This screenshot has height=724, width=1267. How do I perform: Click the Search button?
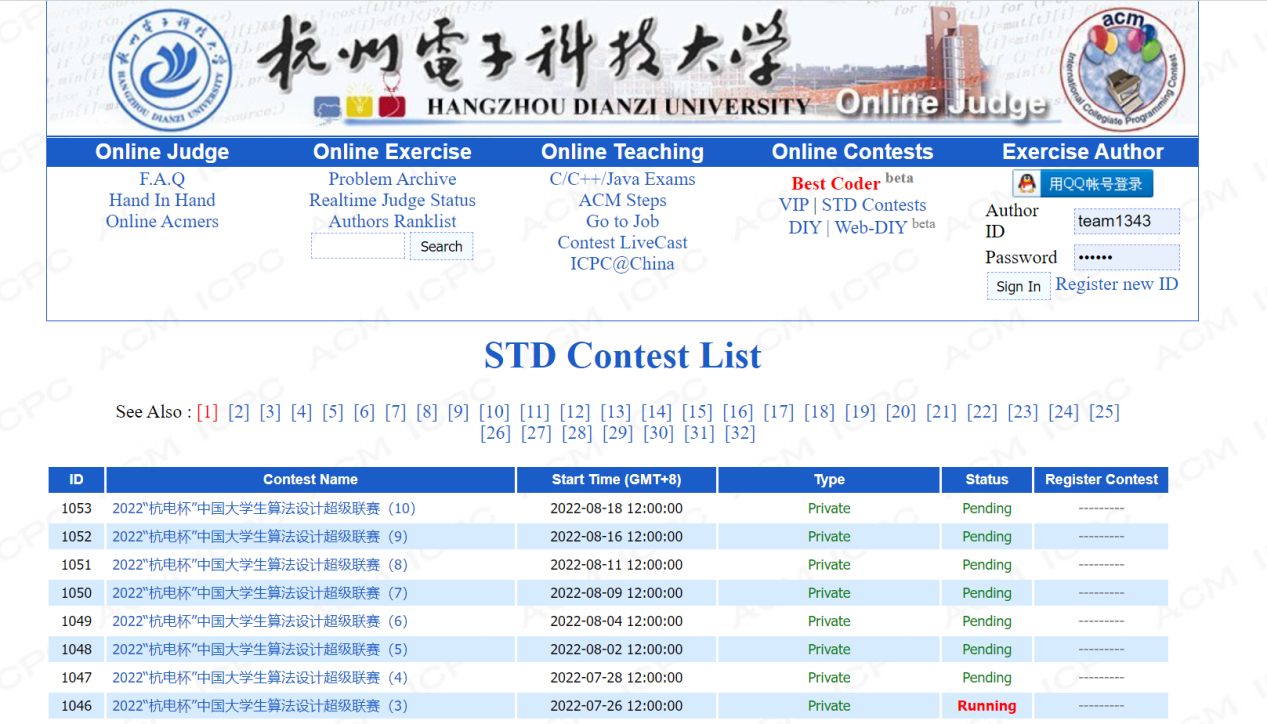[441, 246]
